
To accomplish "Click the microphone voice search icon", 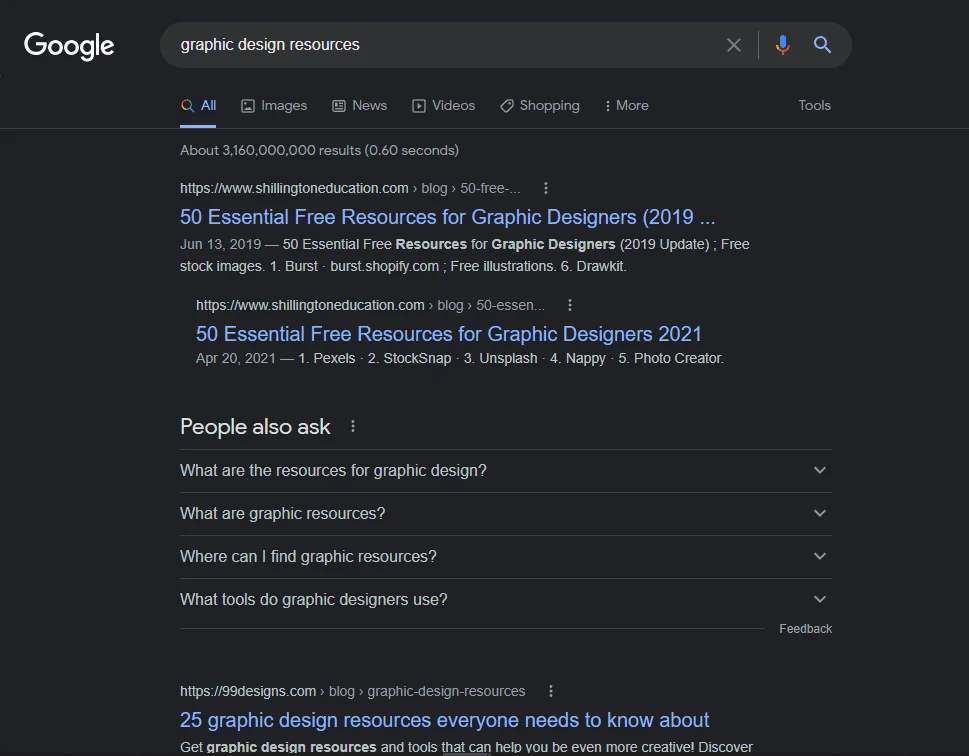I will click(x=781, y=45).
